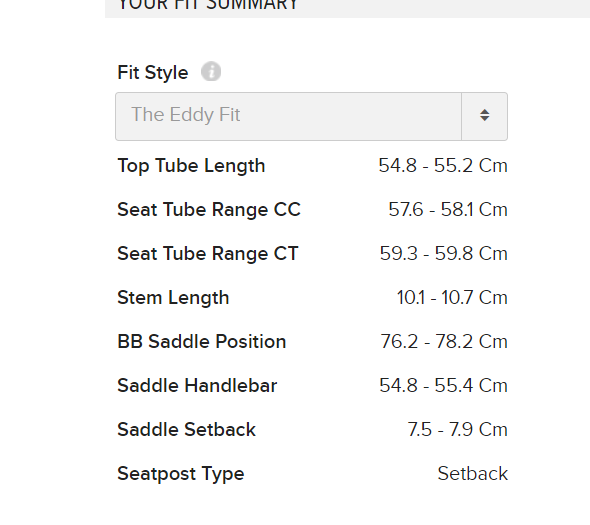Open the Fit Style dropdown arrows

tap(485, 116)
